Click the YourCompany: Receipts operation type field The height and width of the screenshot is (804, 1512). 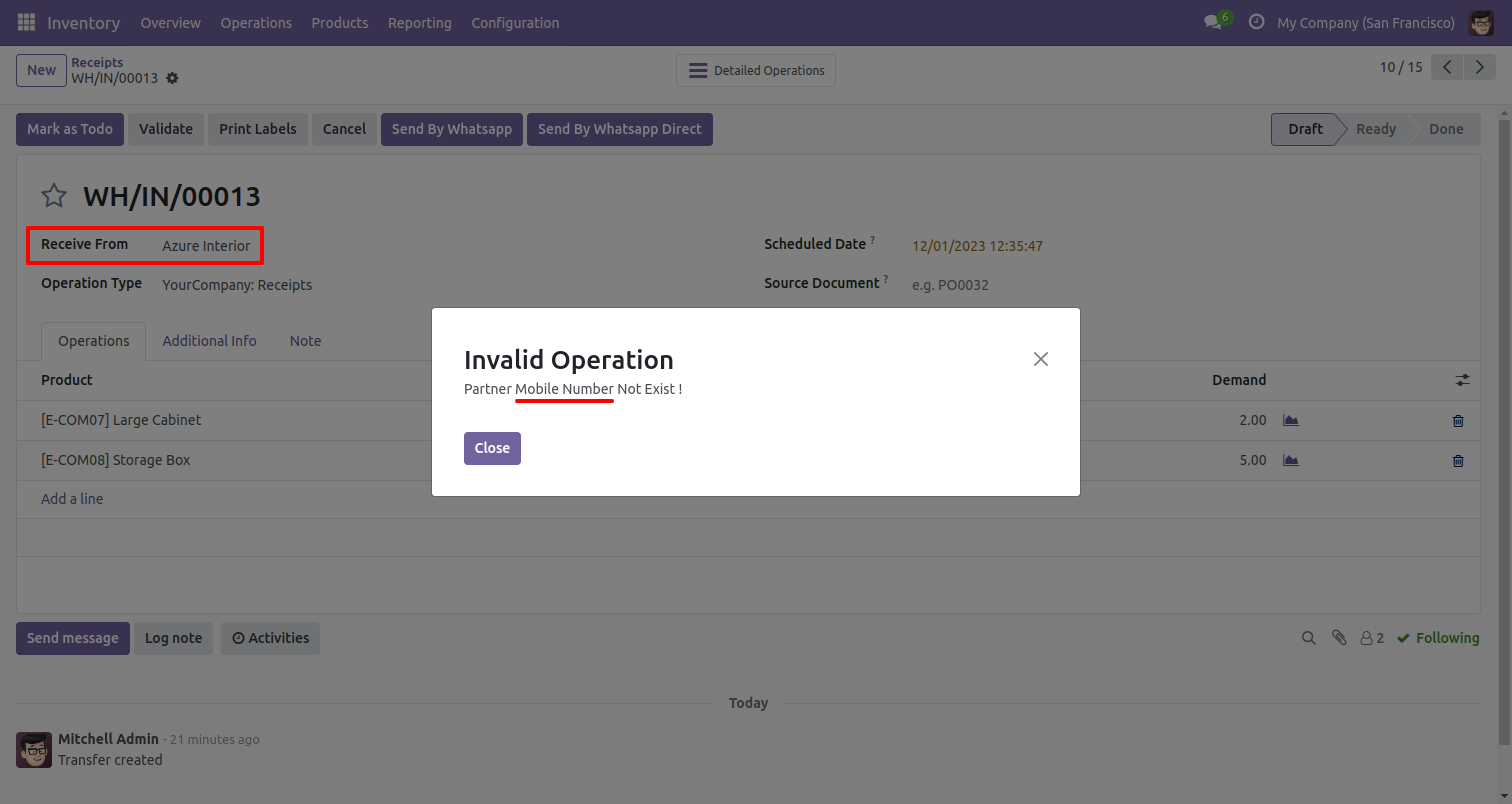point(237,285)
